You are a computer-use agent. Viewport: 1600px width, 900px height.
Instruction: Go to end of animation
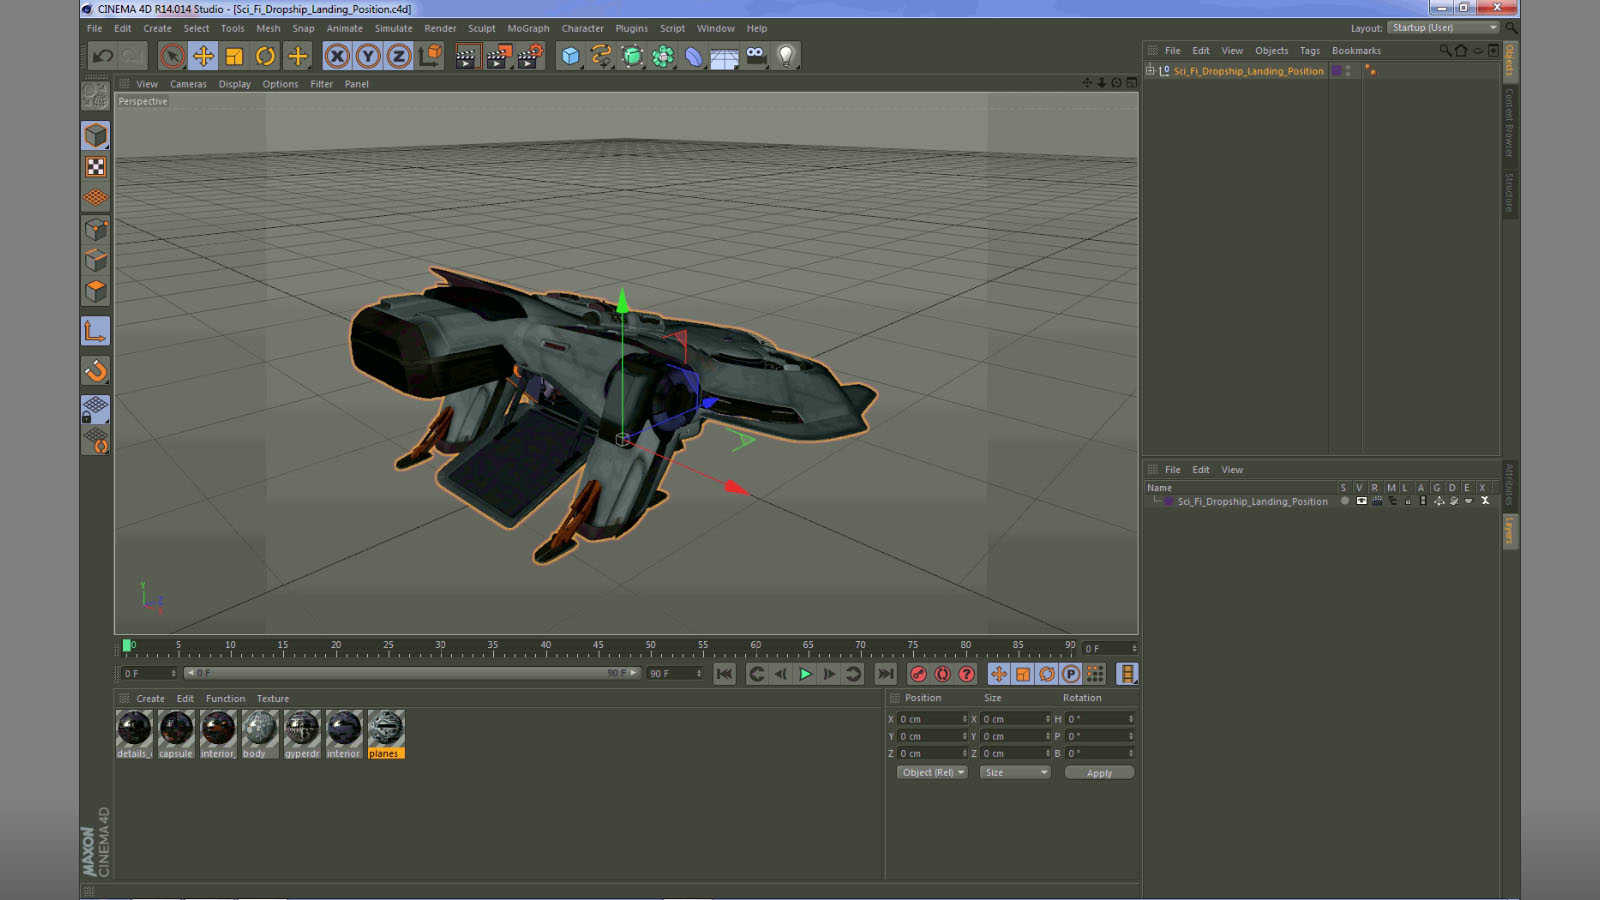885,674
